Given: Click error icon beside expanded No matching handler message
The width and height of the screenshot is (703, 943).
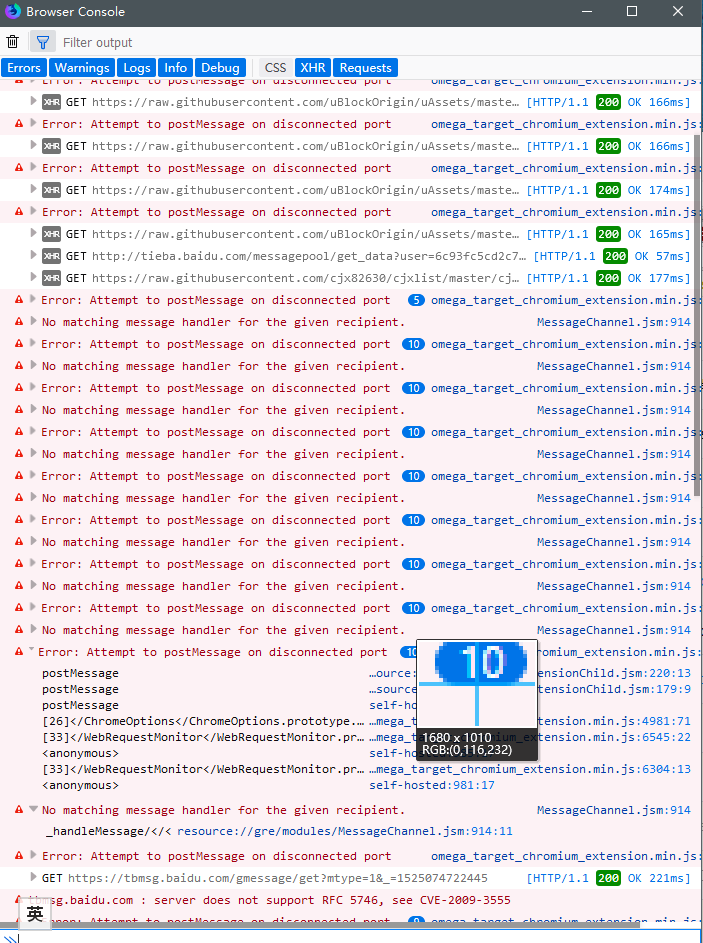Looking at the screenshot, I should pyautogui.click(x=19, y=809).
